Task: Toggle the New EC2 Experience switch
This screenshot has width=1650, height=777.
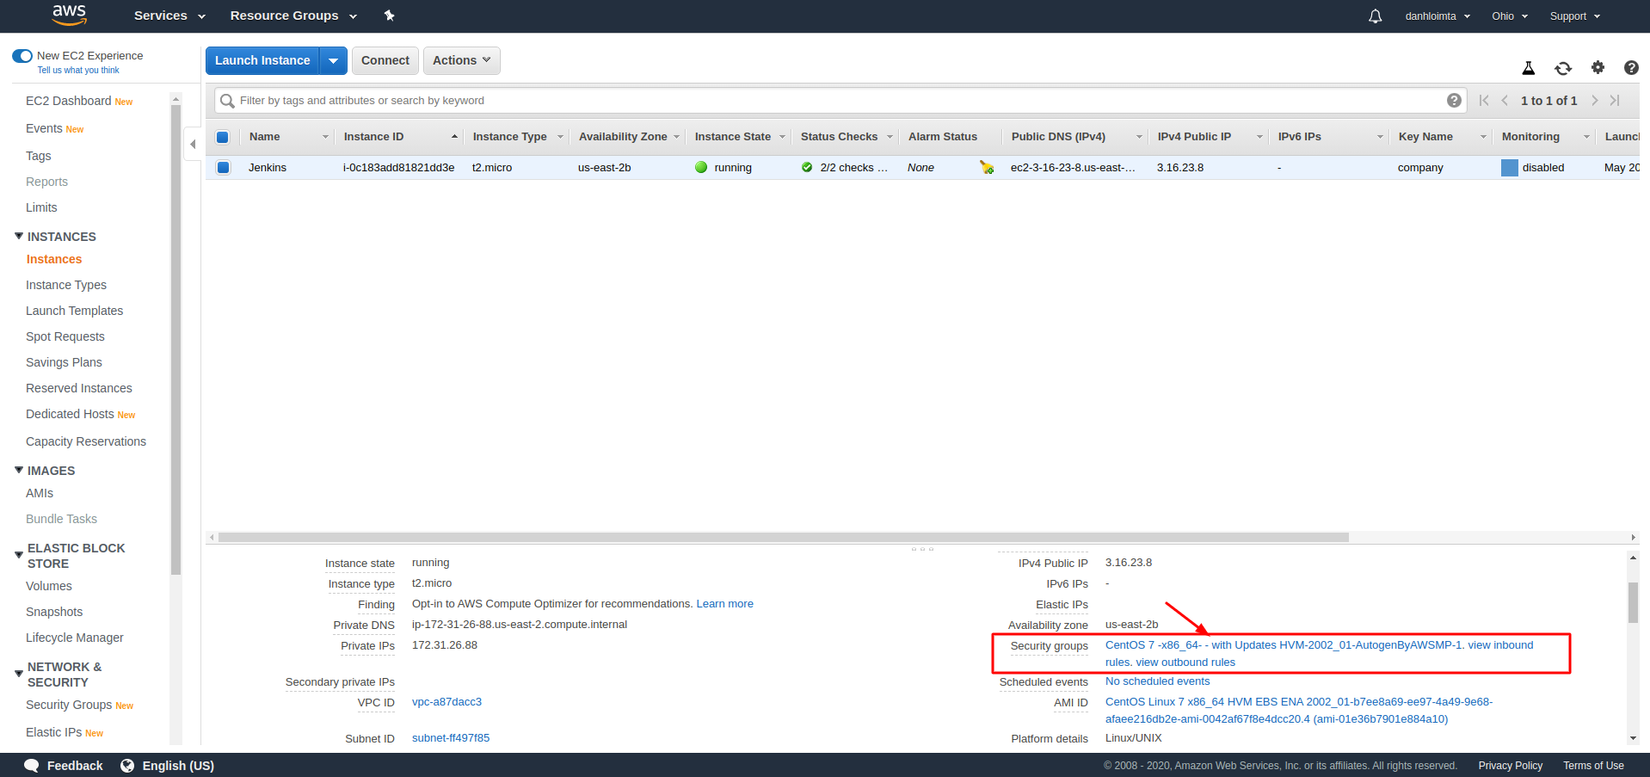Action: [22, 56]
